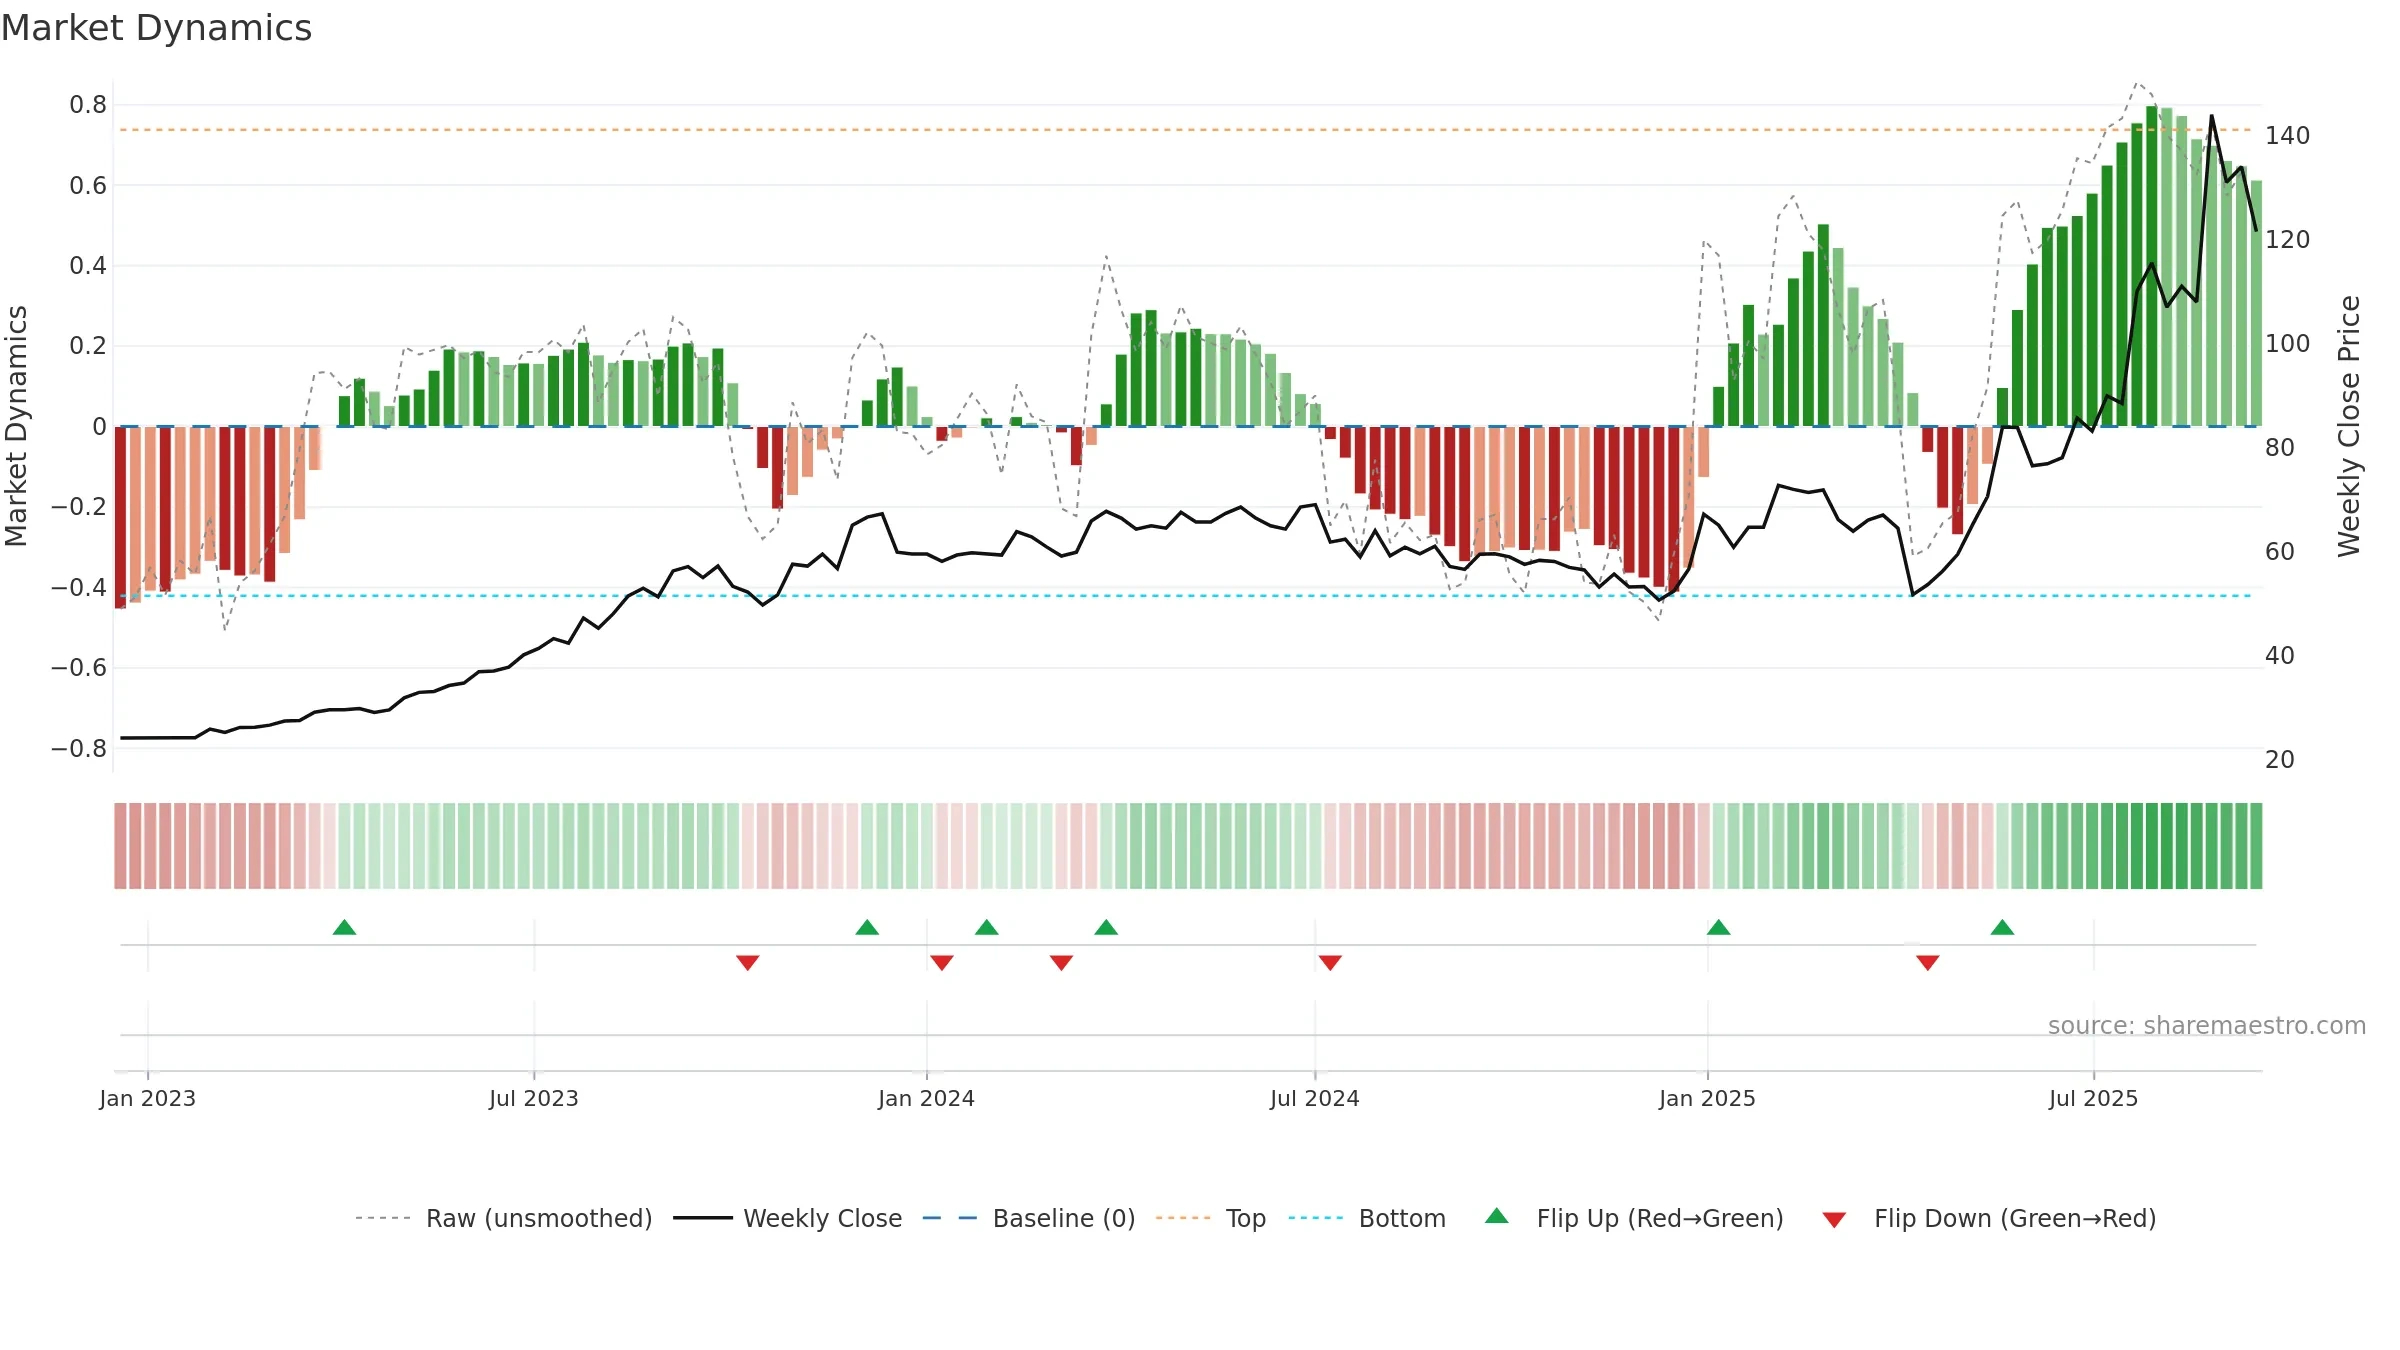Click the Flip Down marker just after Jan 2024
Image resolution: width=2400 pixels, height=1350 pixels.
coord(942,962)
